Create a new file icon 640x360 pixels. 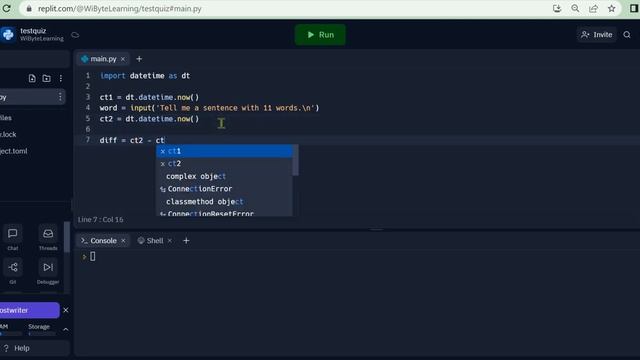[x=32, y=78]
